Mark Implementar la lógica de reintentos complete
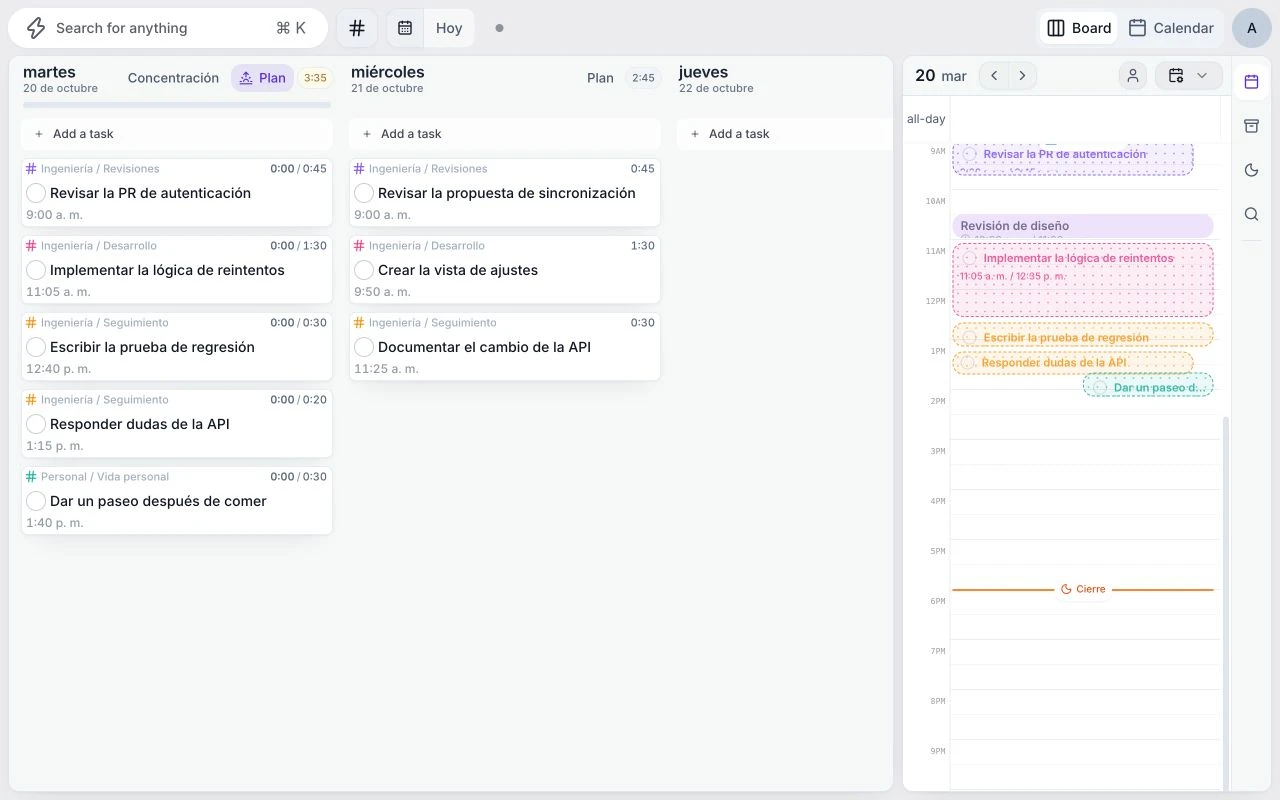 pos(36,270)
